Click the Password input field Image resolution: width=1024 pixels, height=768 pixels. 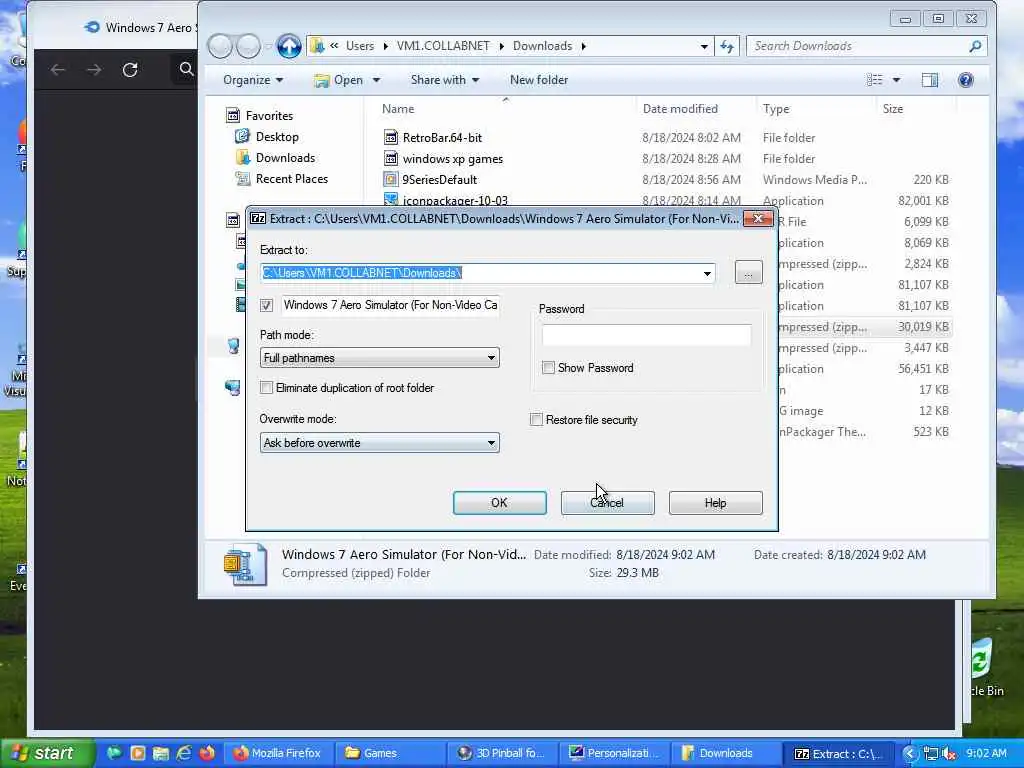tap(647, 335)
